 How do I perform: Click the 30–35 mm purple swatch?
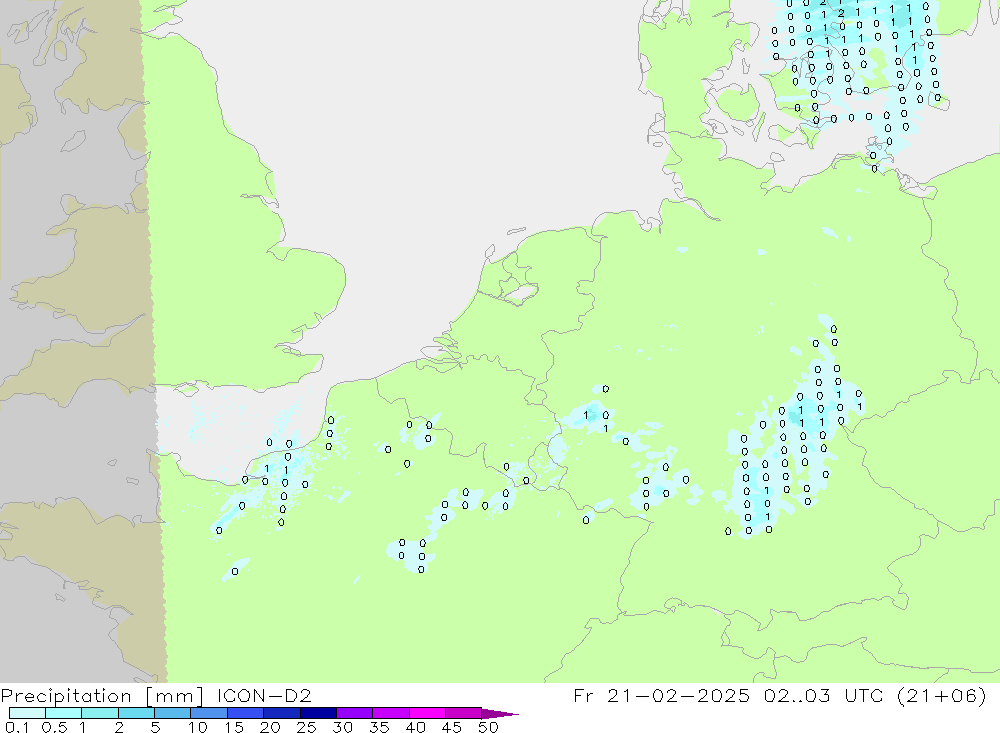(x=355, y=713)
